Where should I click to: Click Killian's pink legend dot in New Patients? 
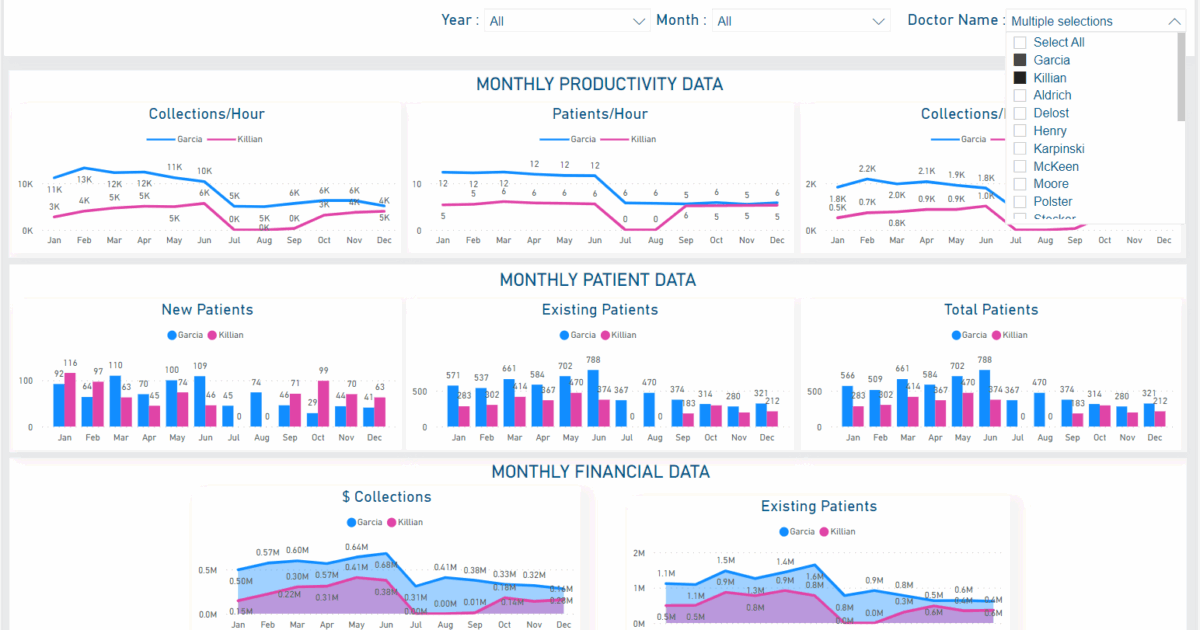coord(212,335)
